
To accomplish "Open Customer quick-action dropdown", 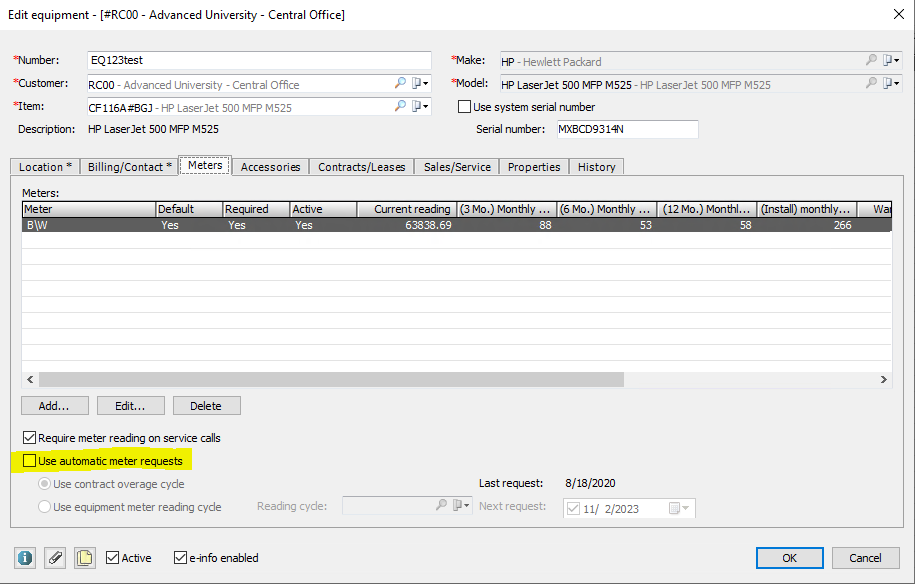I will [x=420, y=83].
